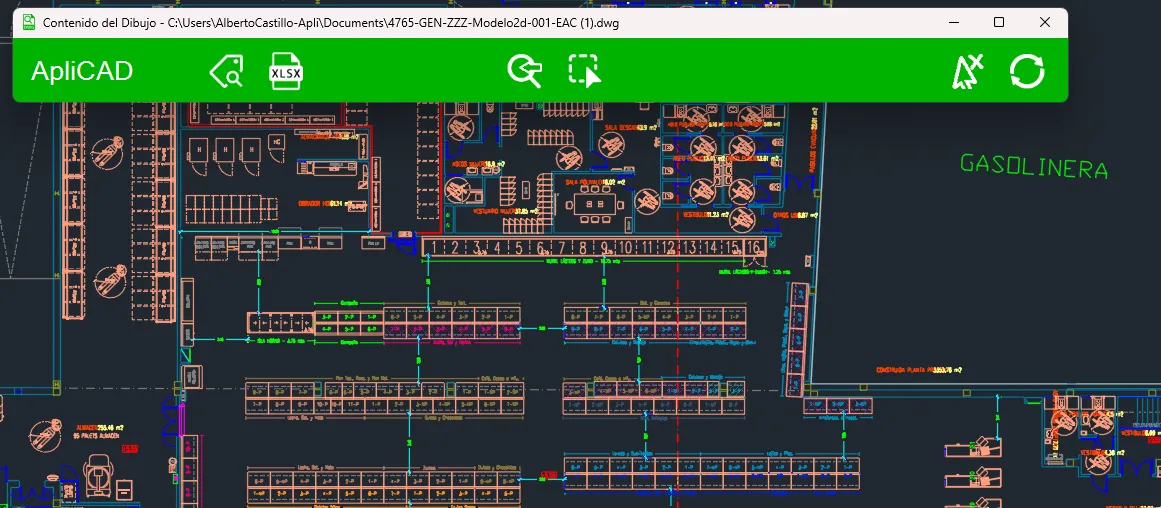Select cell number 8 in numbered row
Image resolution: width=1161 pixels, height=508 pixels.
coord(583,247)
